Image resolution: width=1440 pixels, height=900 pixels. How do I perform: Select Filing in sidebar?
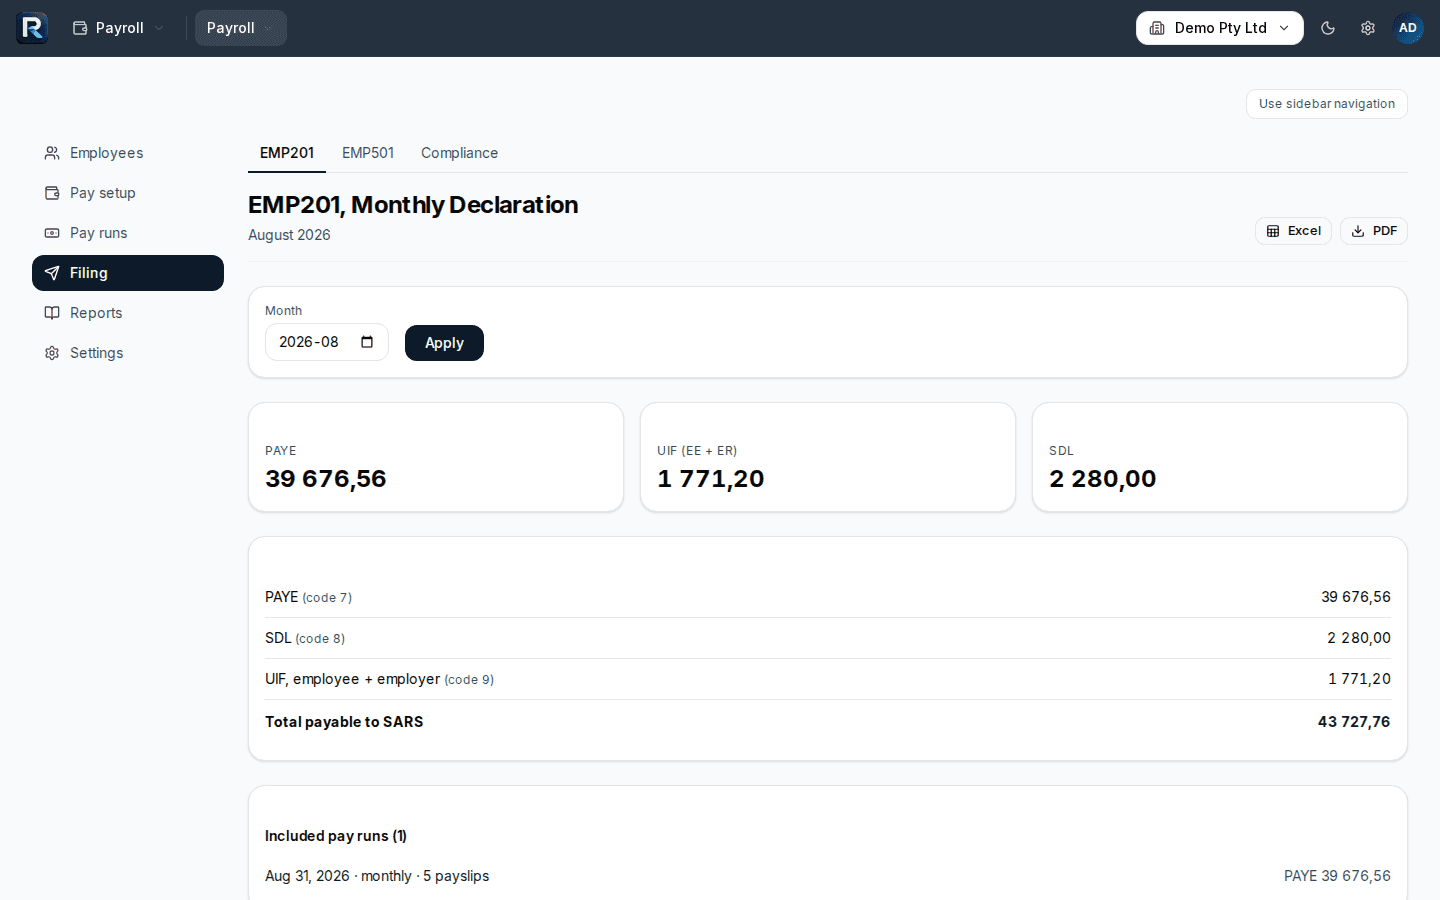pos(128,273)
